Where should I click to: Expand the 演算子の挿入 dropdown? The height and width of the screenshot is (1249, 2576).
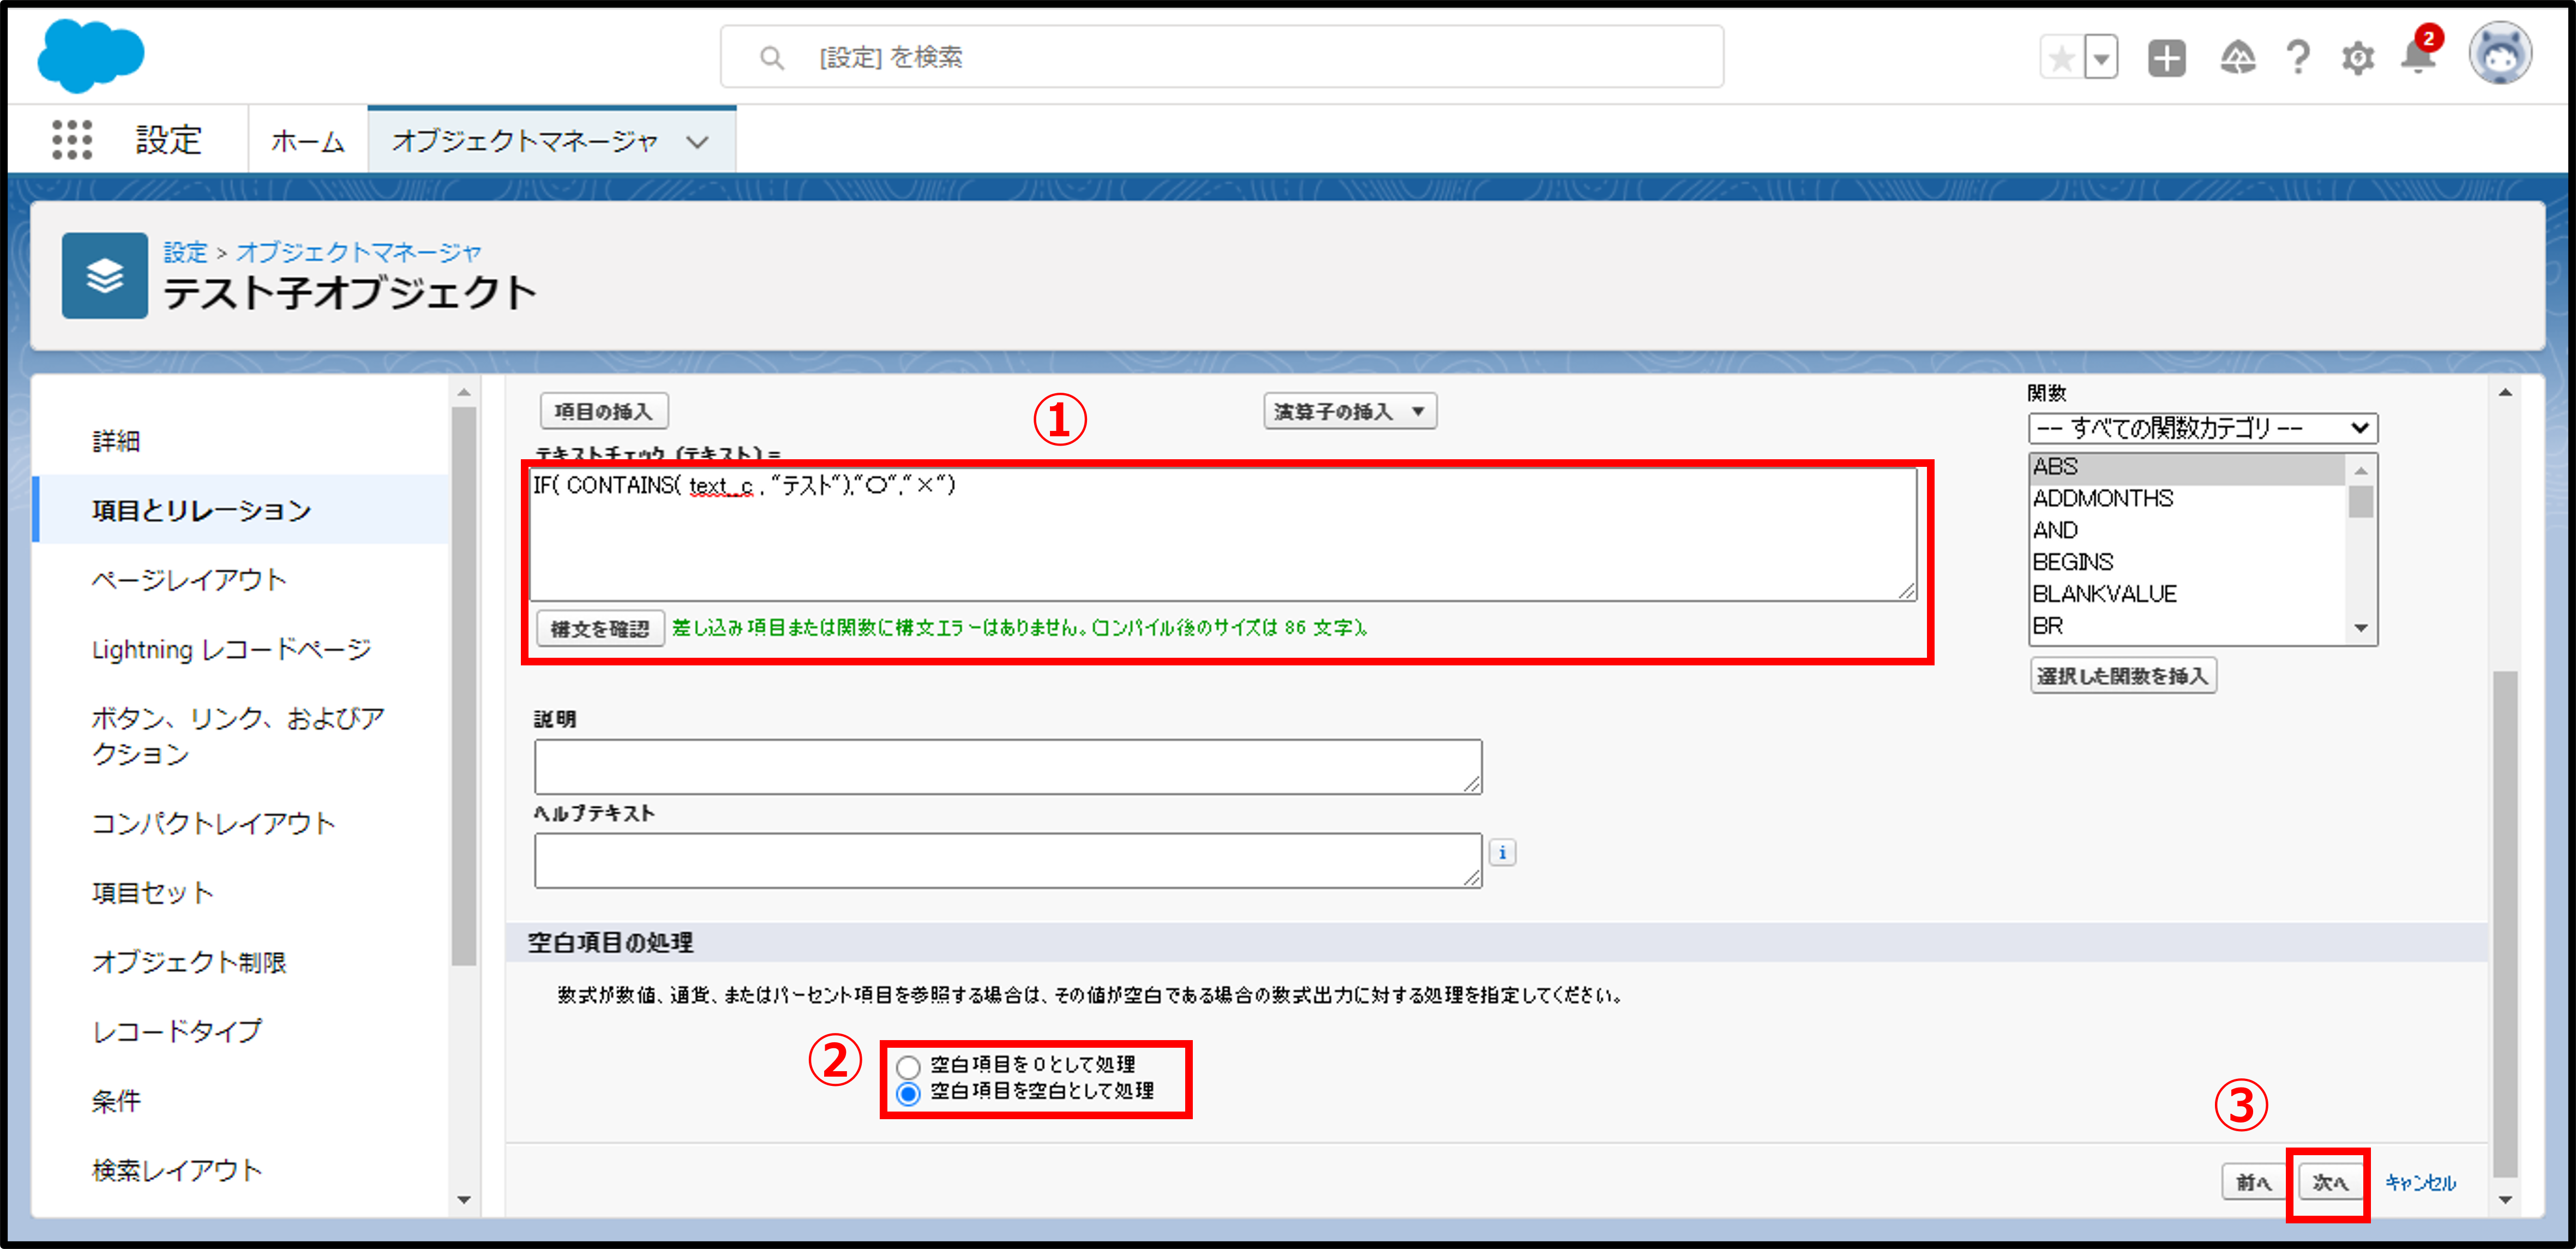point(1349,412)
